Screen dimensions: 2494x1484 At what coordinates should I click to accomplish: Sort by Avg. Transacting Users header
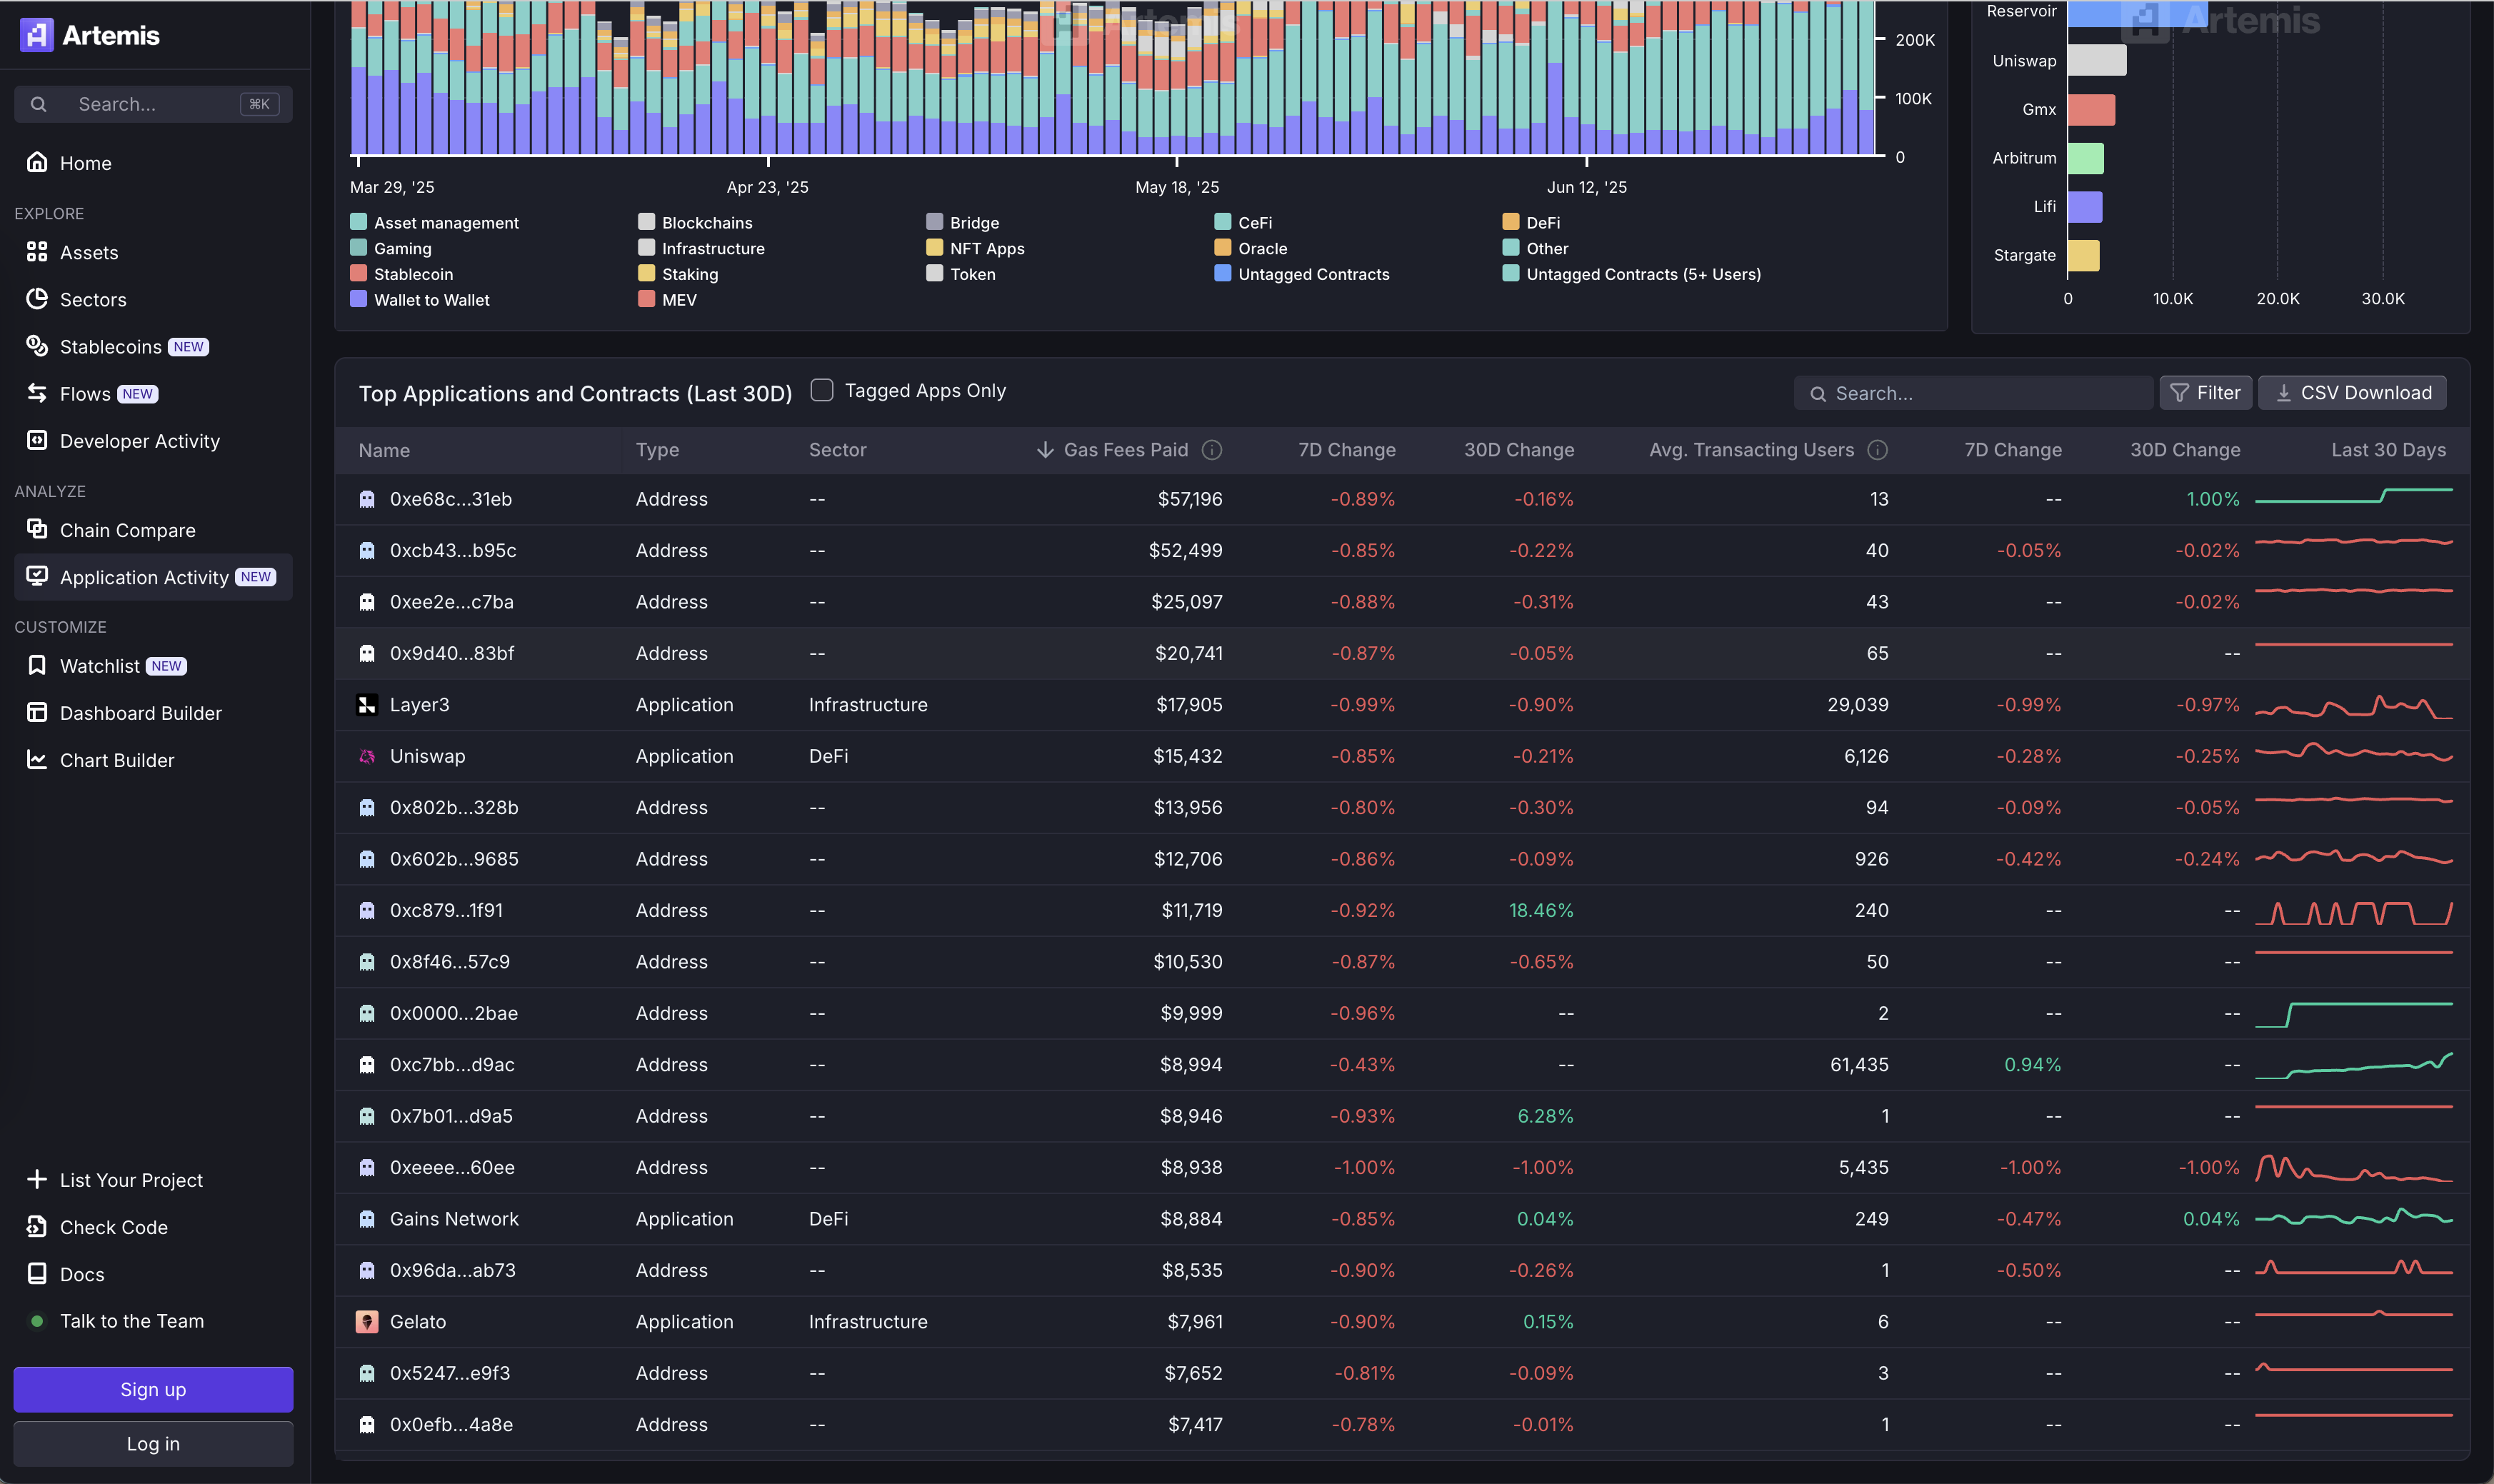point(1751,450)
